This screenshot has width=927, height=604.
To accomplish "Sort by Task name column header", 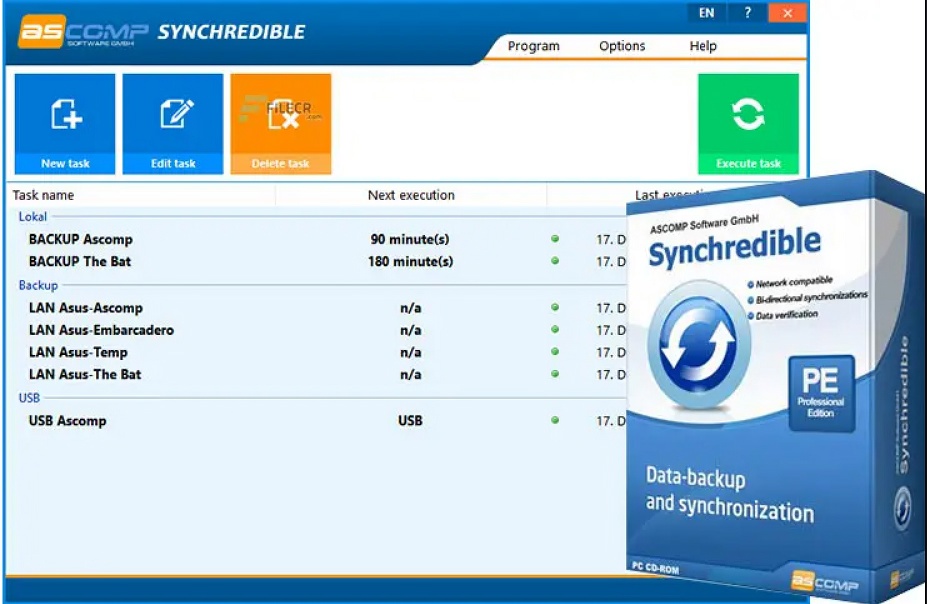I will point(43,195).
